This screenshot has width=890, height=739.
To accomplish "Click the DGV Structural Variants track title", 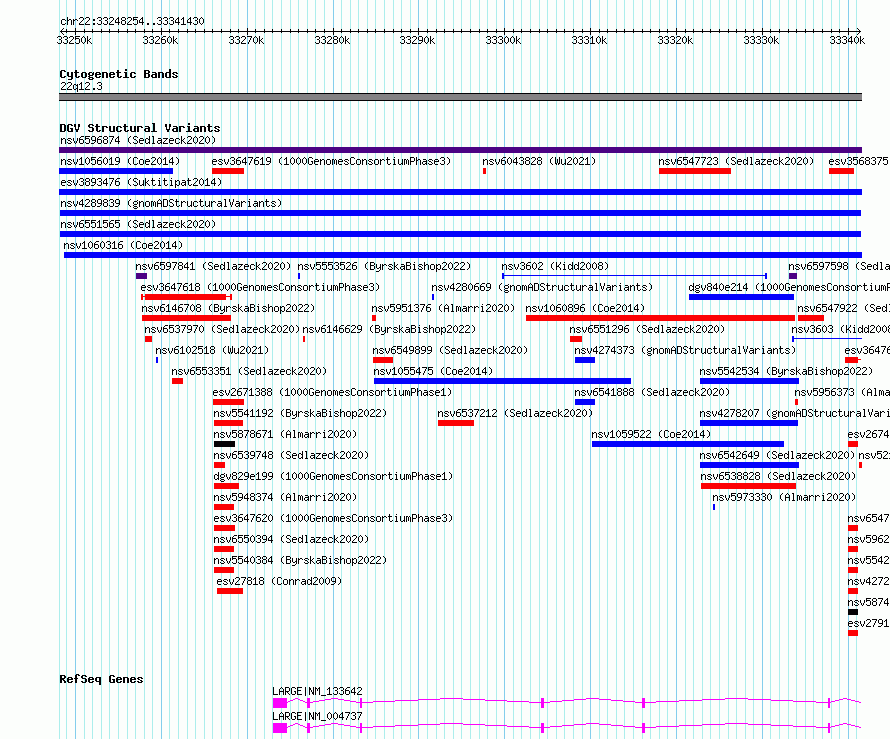I will coord(140,128).
